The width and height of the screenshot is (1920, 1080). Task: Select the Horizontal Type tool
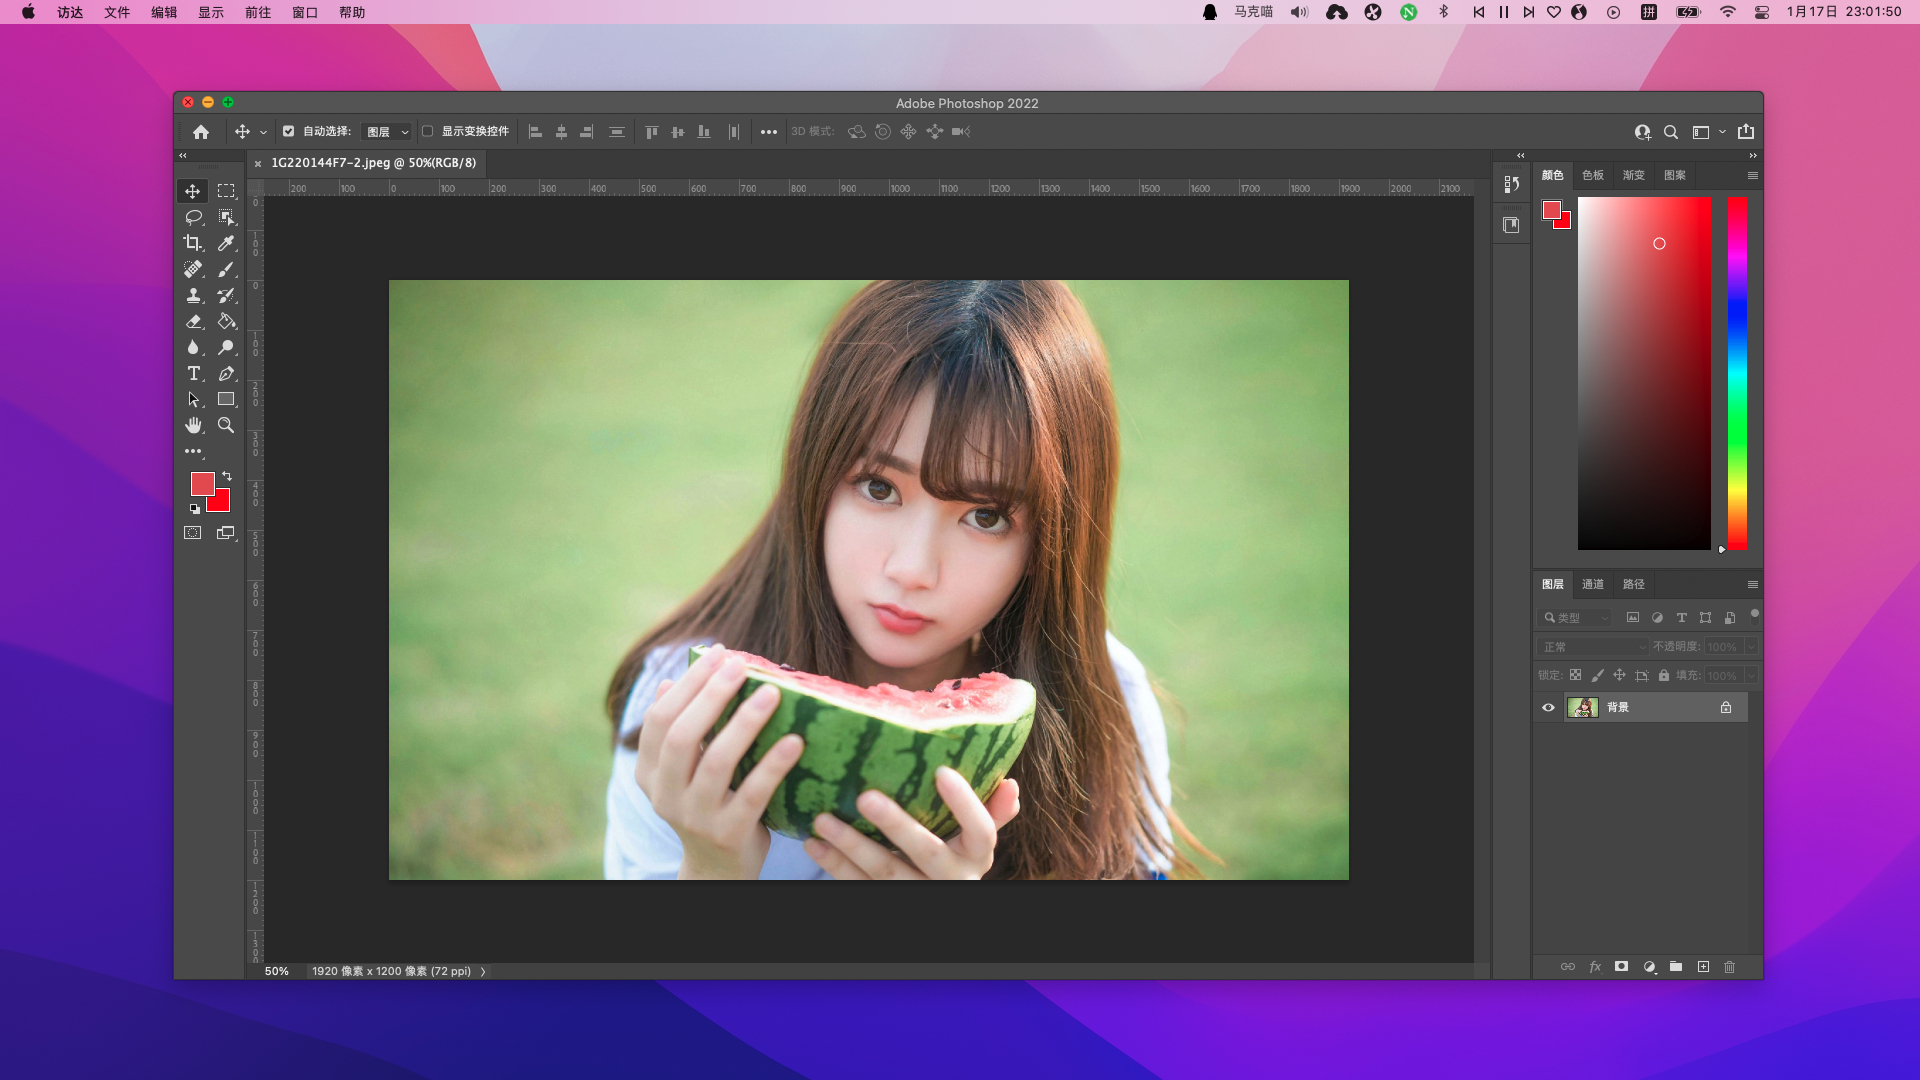coord(193,373)
